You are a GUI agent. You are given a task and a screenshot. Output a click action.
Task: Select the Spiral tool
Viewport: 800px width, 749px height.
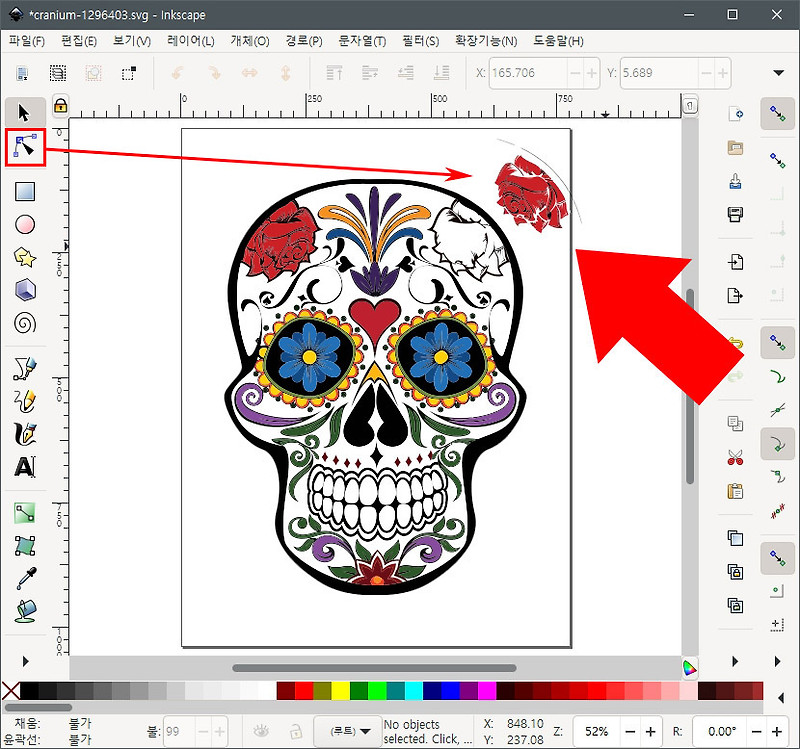click(25, 323)
